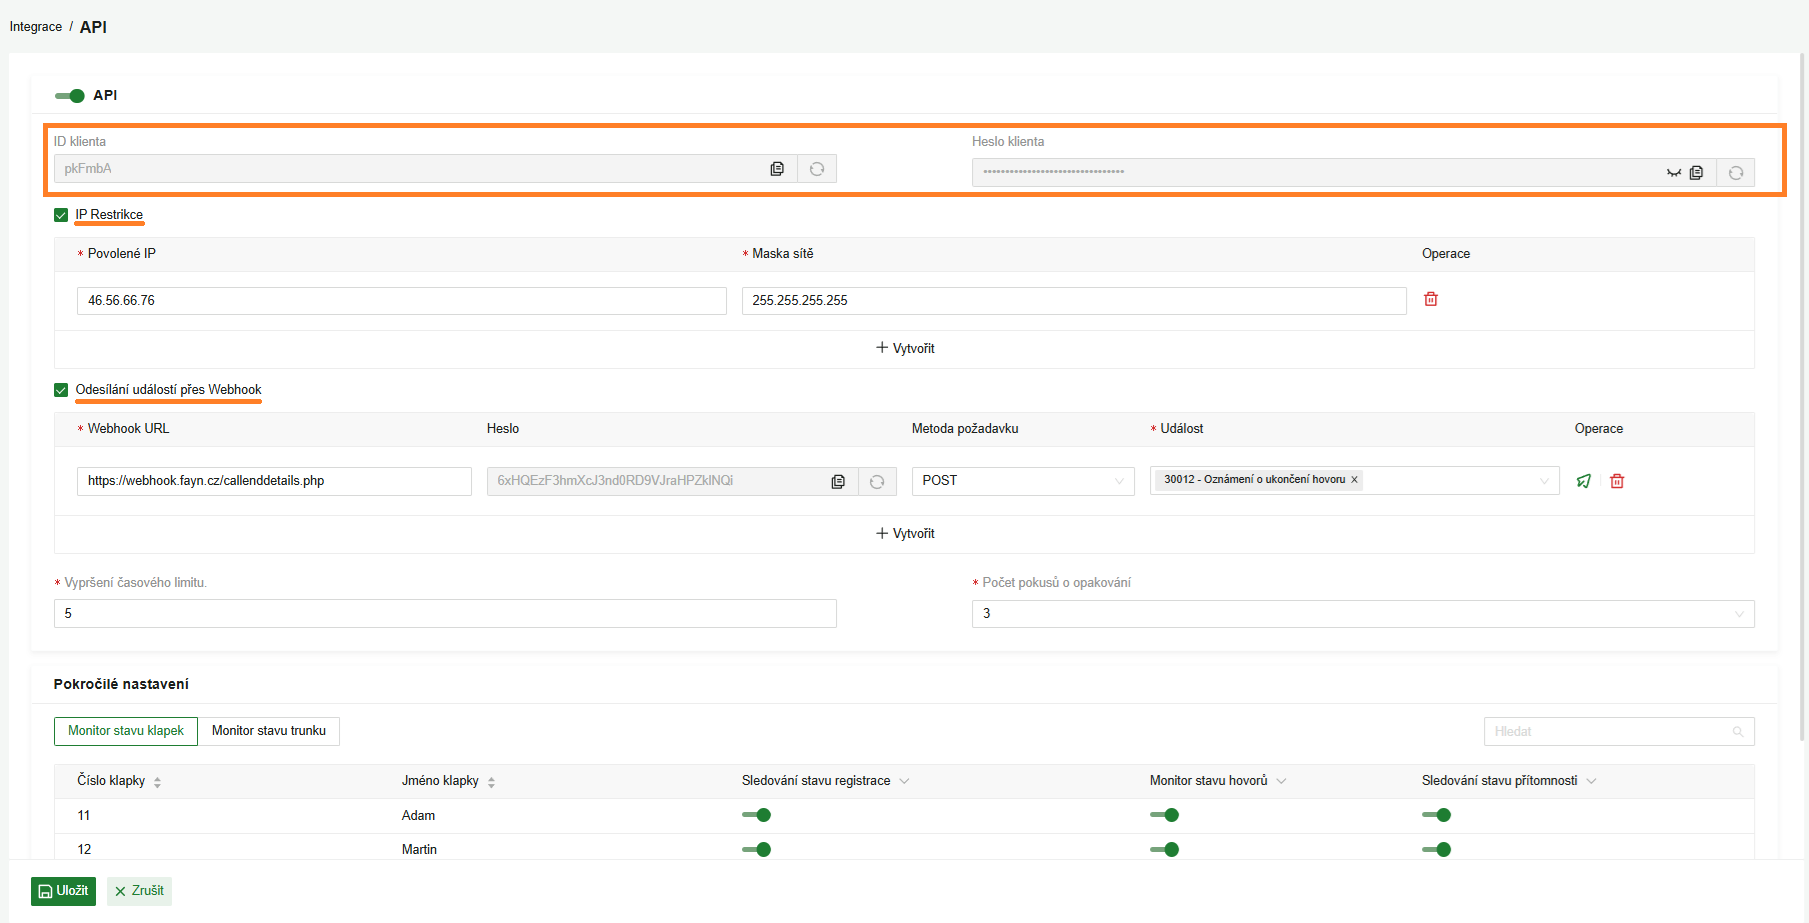
Task: Delete the 46.56.66.76 allowed IP row
Action: pos(1431,299)
